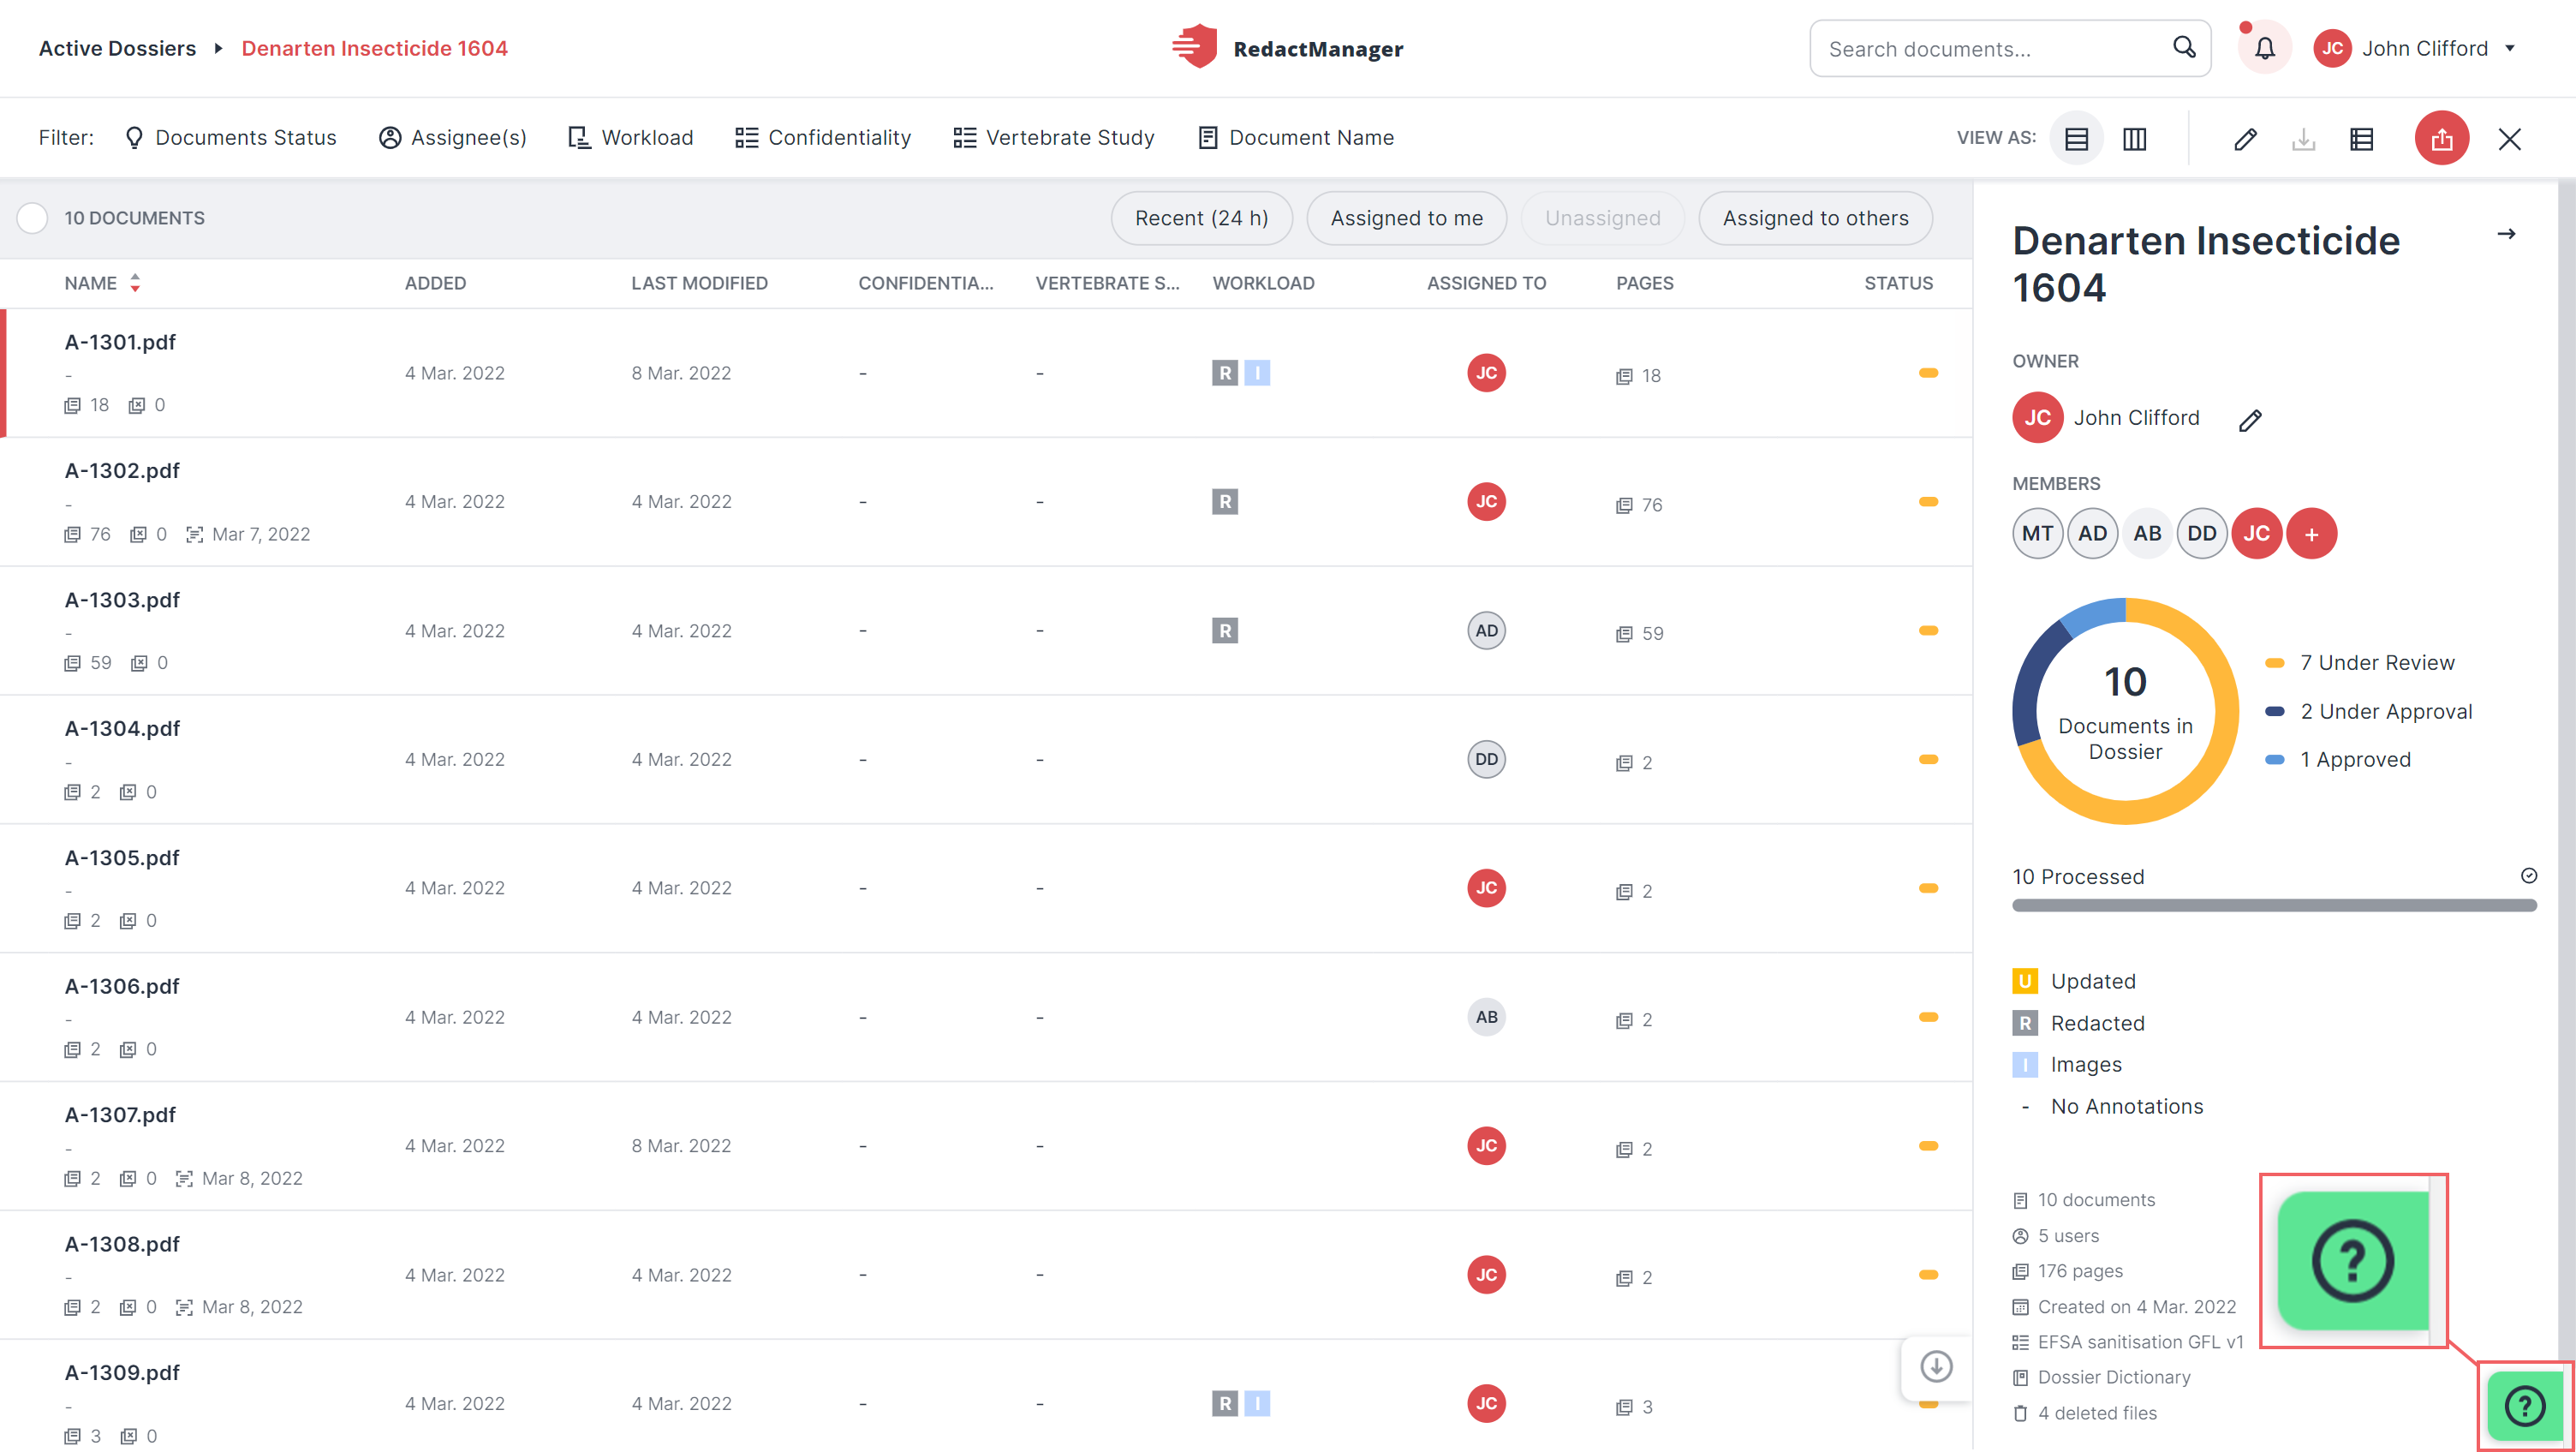Click the RedactManager logo
Viewport: 2576px width, 1452px height.
click(1288, 48)
